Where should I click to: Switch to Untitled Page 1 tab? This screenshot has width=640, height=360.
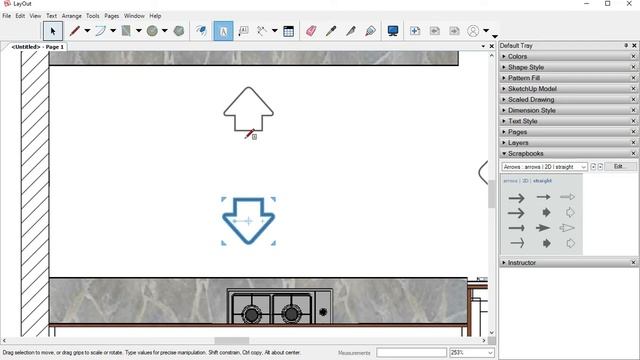[38, 47]
